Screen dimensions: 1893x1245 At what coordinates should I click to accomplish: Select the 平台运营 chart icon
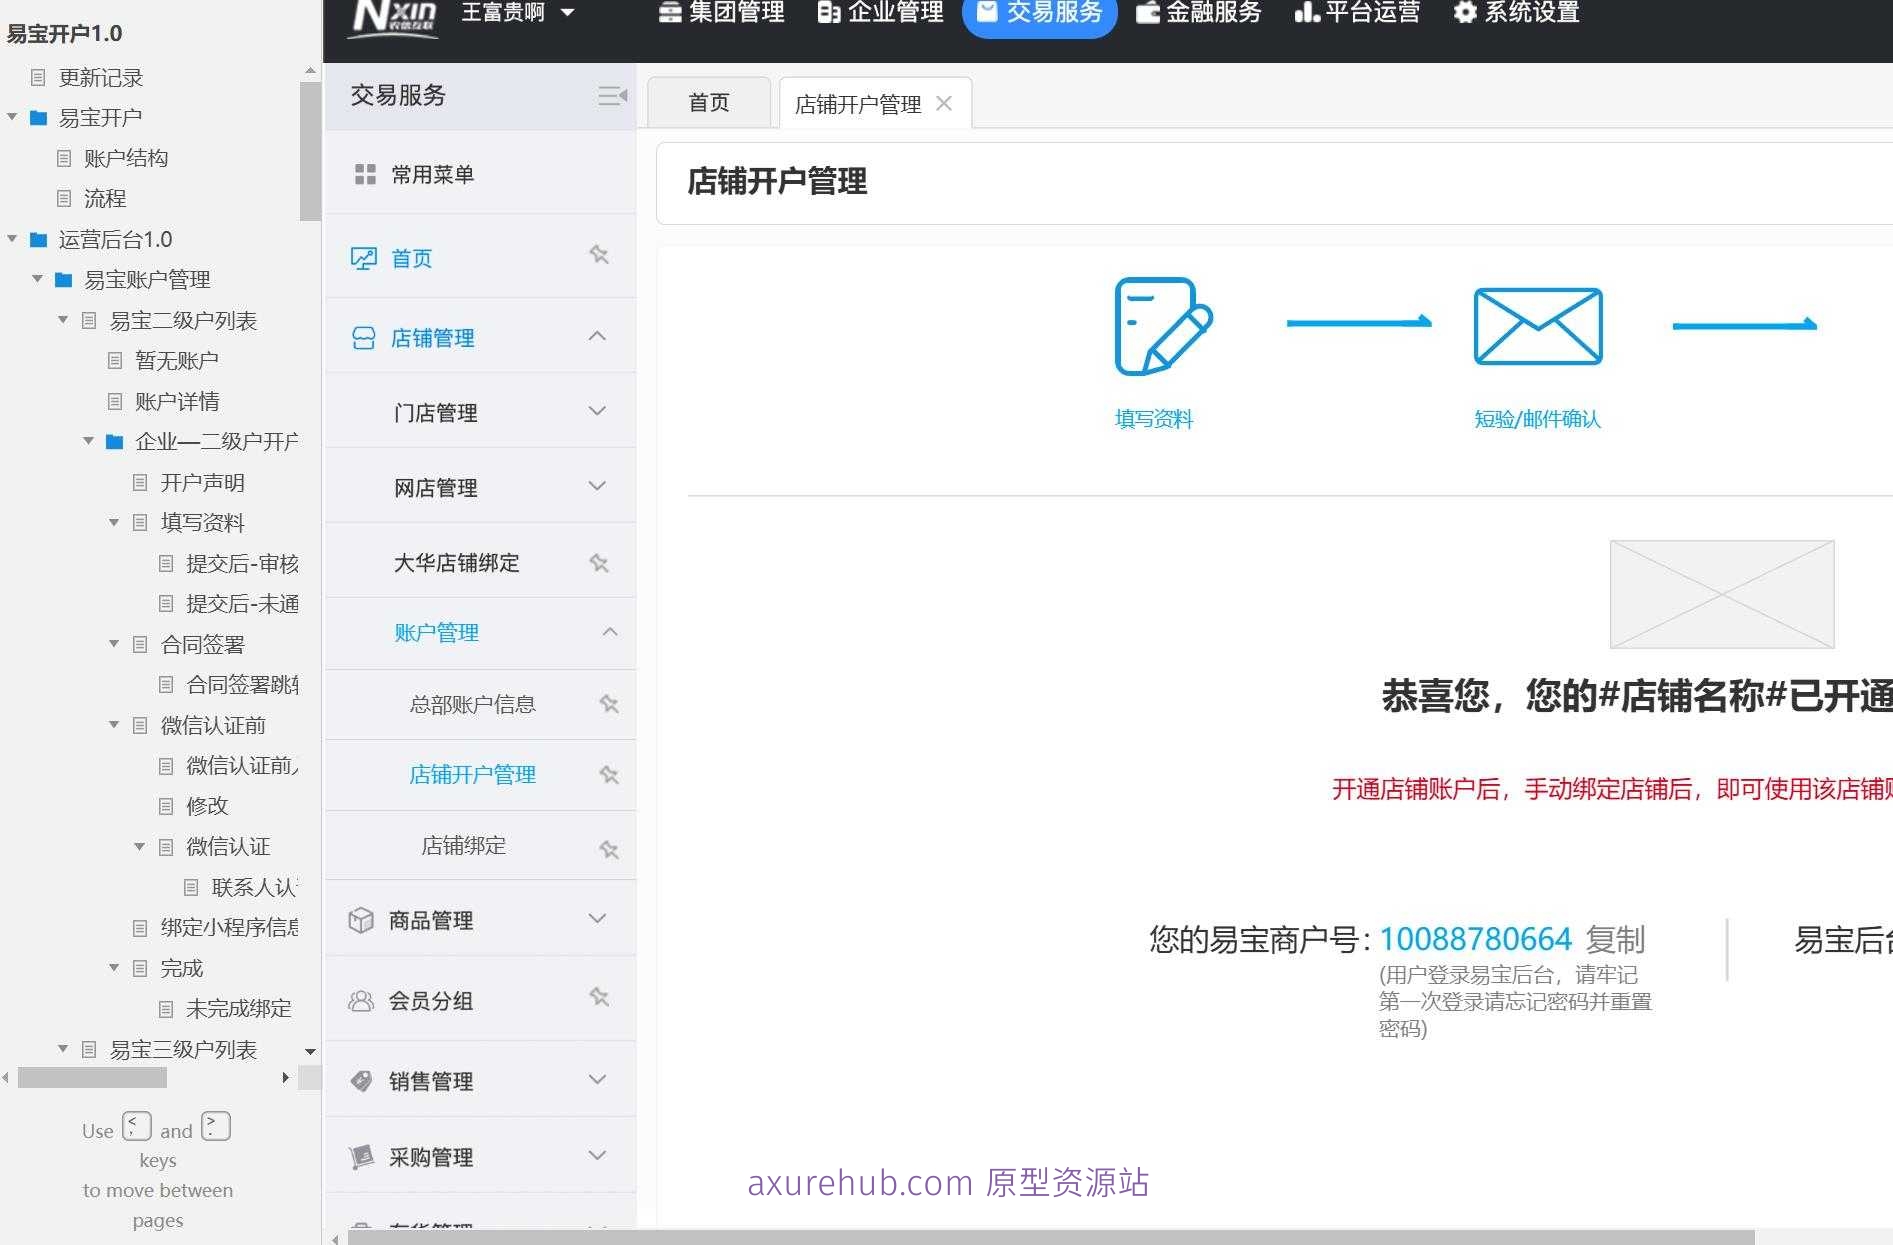coord(1306,13)
